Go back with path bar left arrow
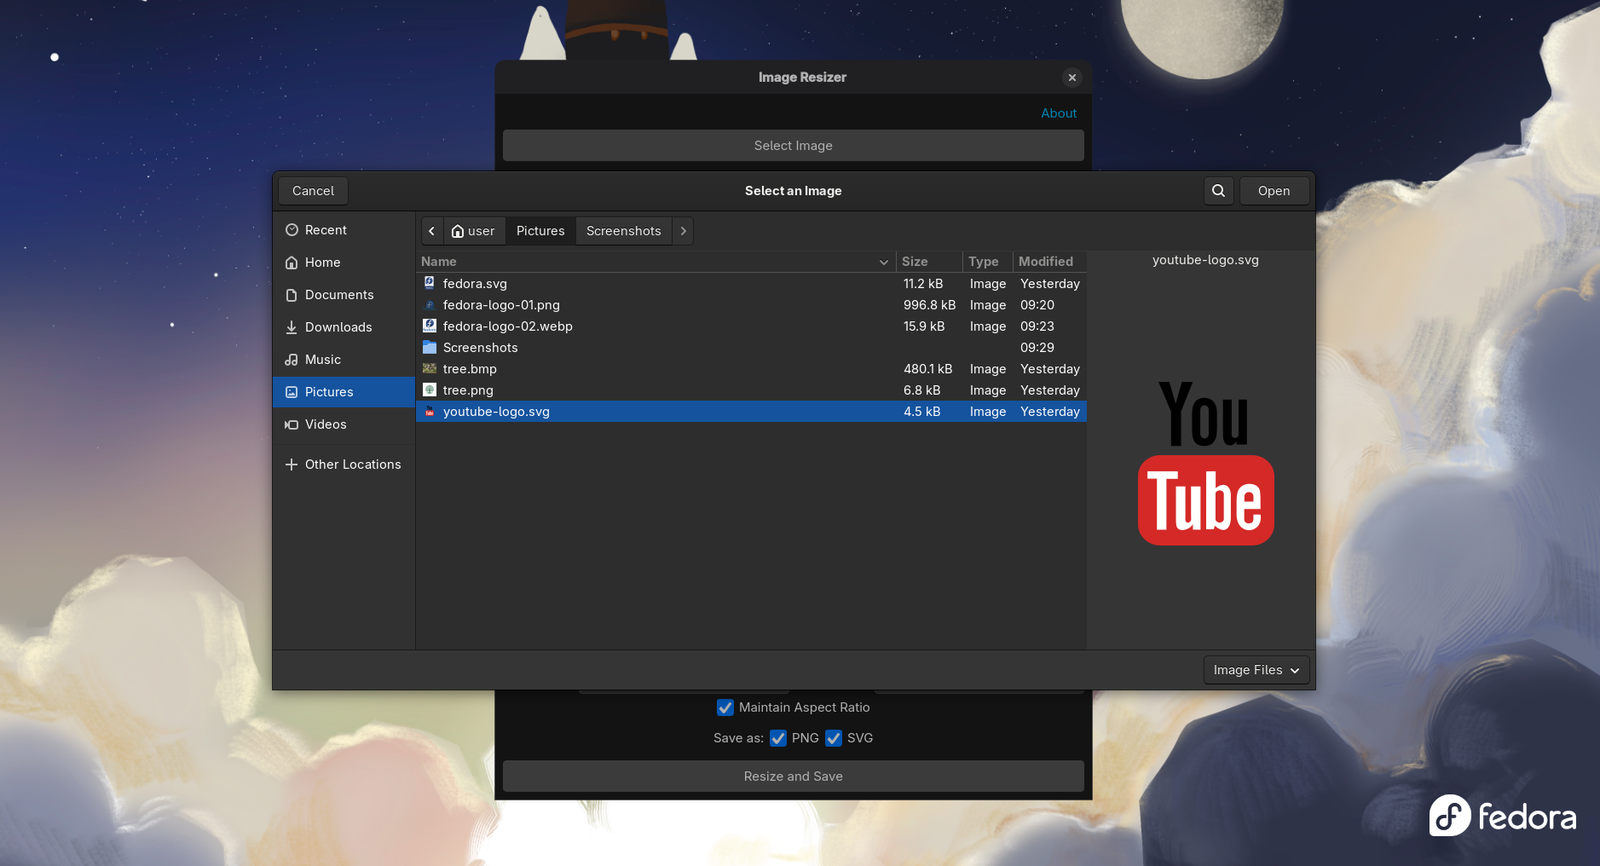Image resolution: width=1600 pixels, height=866 pixels. click(x=432, y=231)
